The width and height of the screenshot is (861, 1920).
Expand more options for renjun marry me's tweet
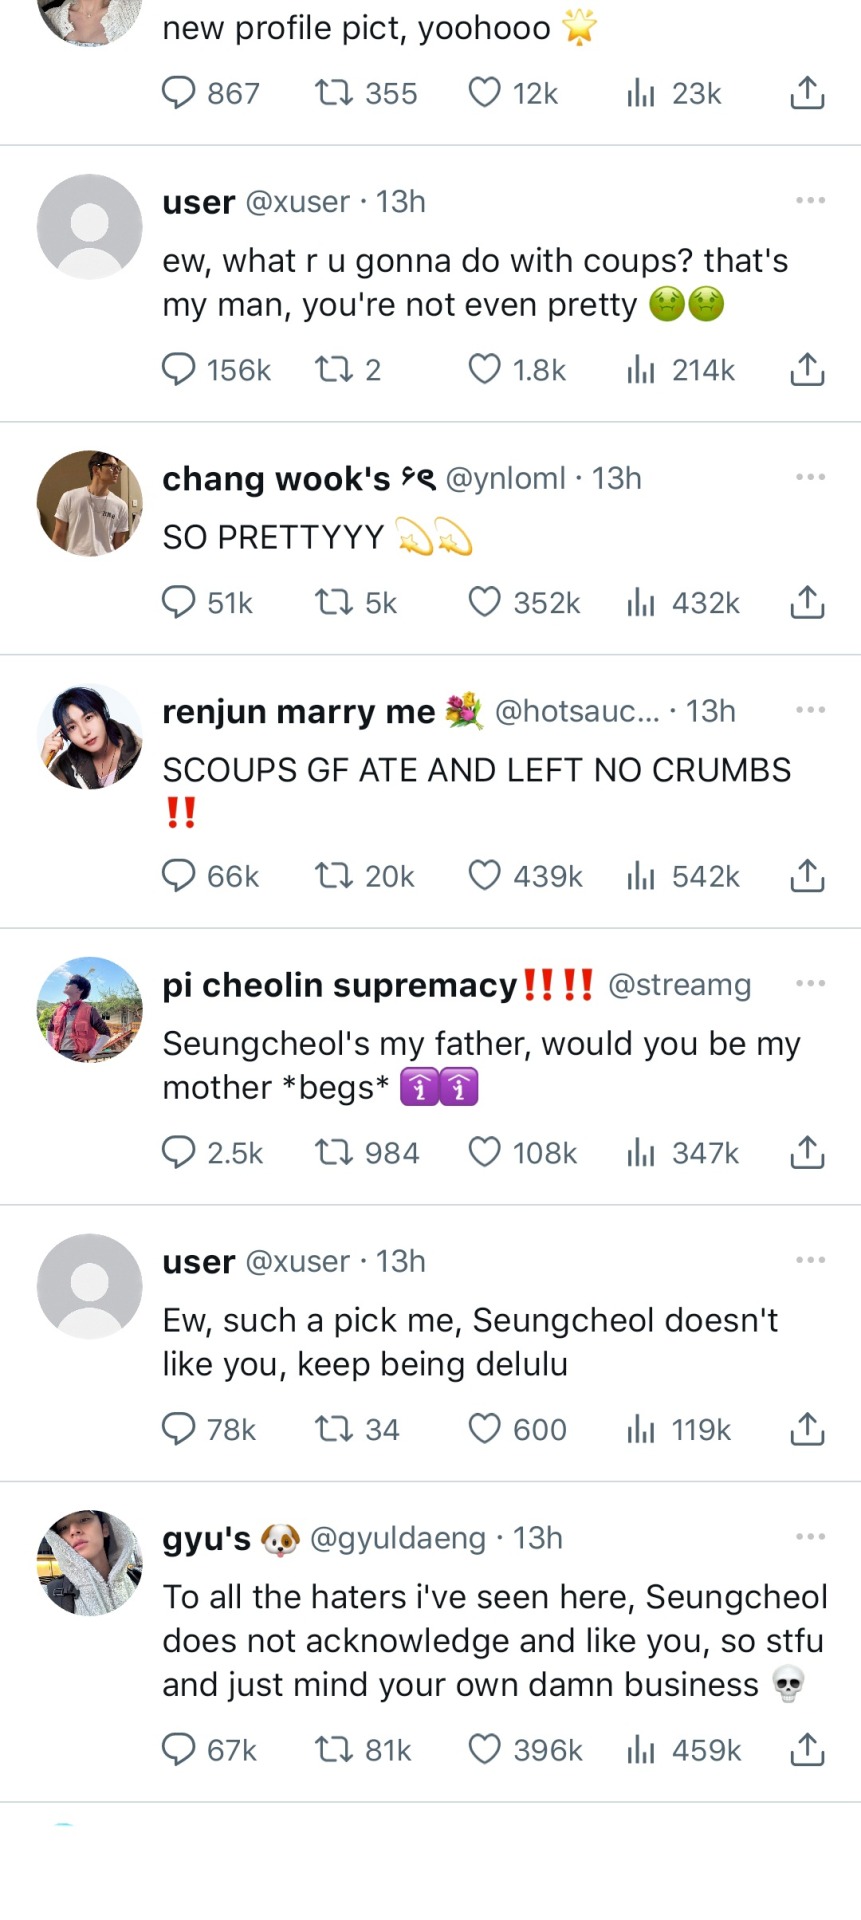click(x=810, y=710)
